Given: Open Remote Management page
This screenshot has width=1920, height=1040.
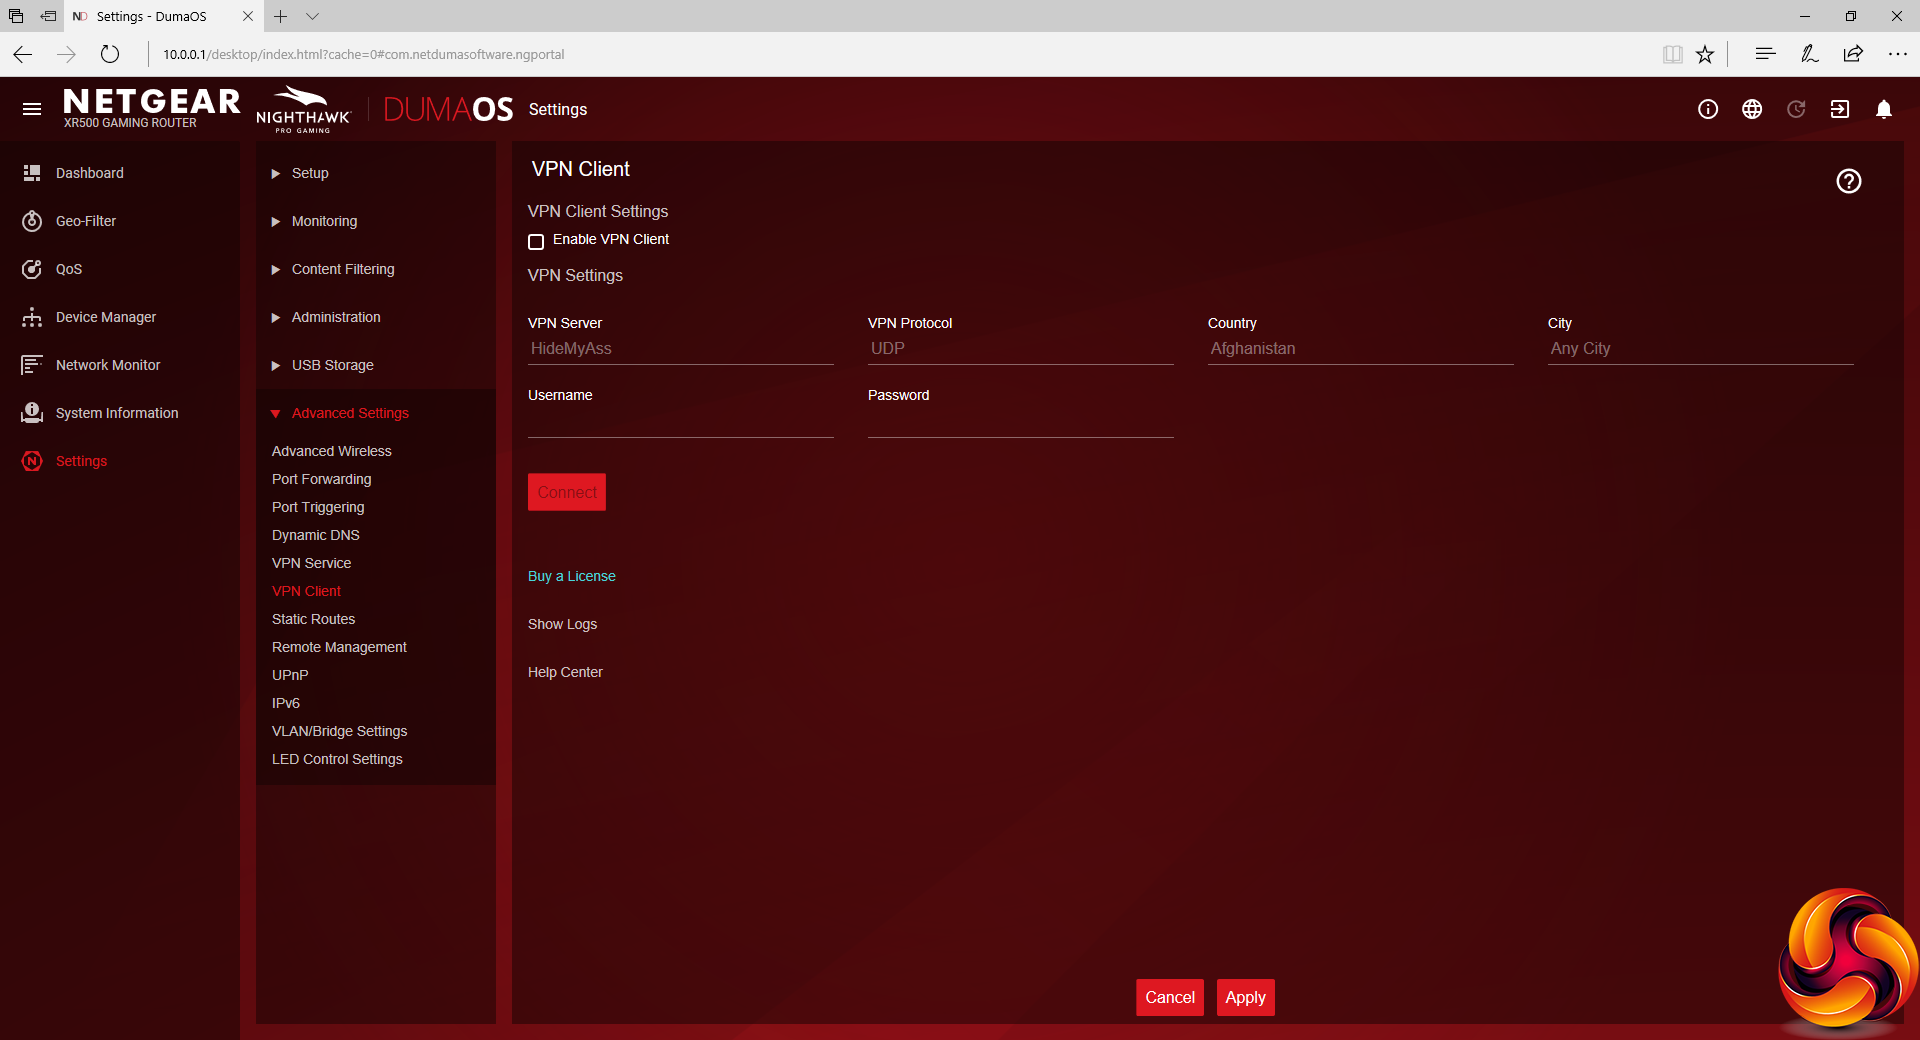Looking at the screenshot, I should pyautogui.click(x=339, y=647).
